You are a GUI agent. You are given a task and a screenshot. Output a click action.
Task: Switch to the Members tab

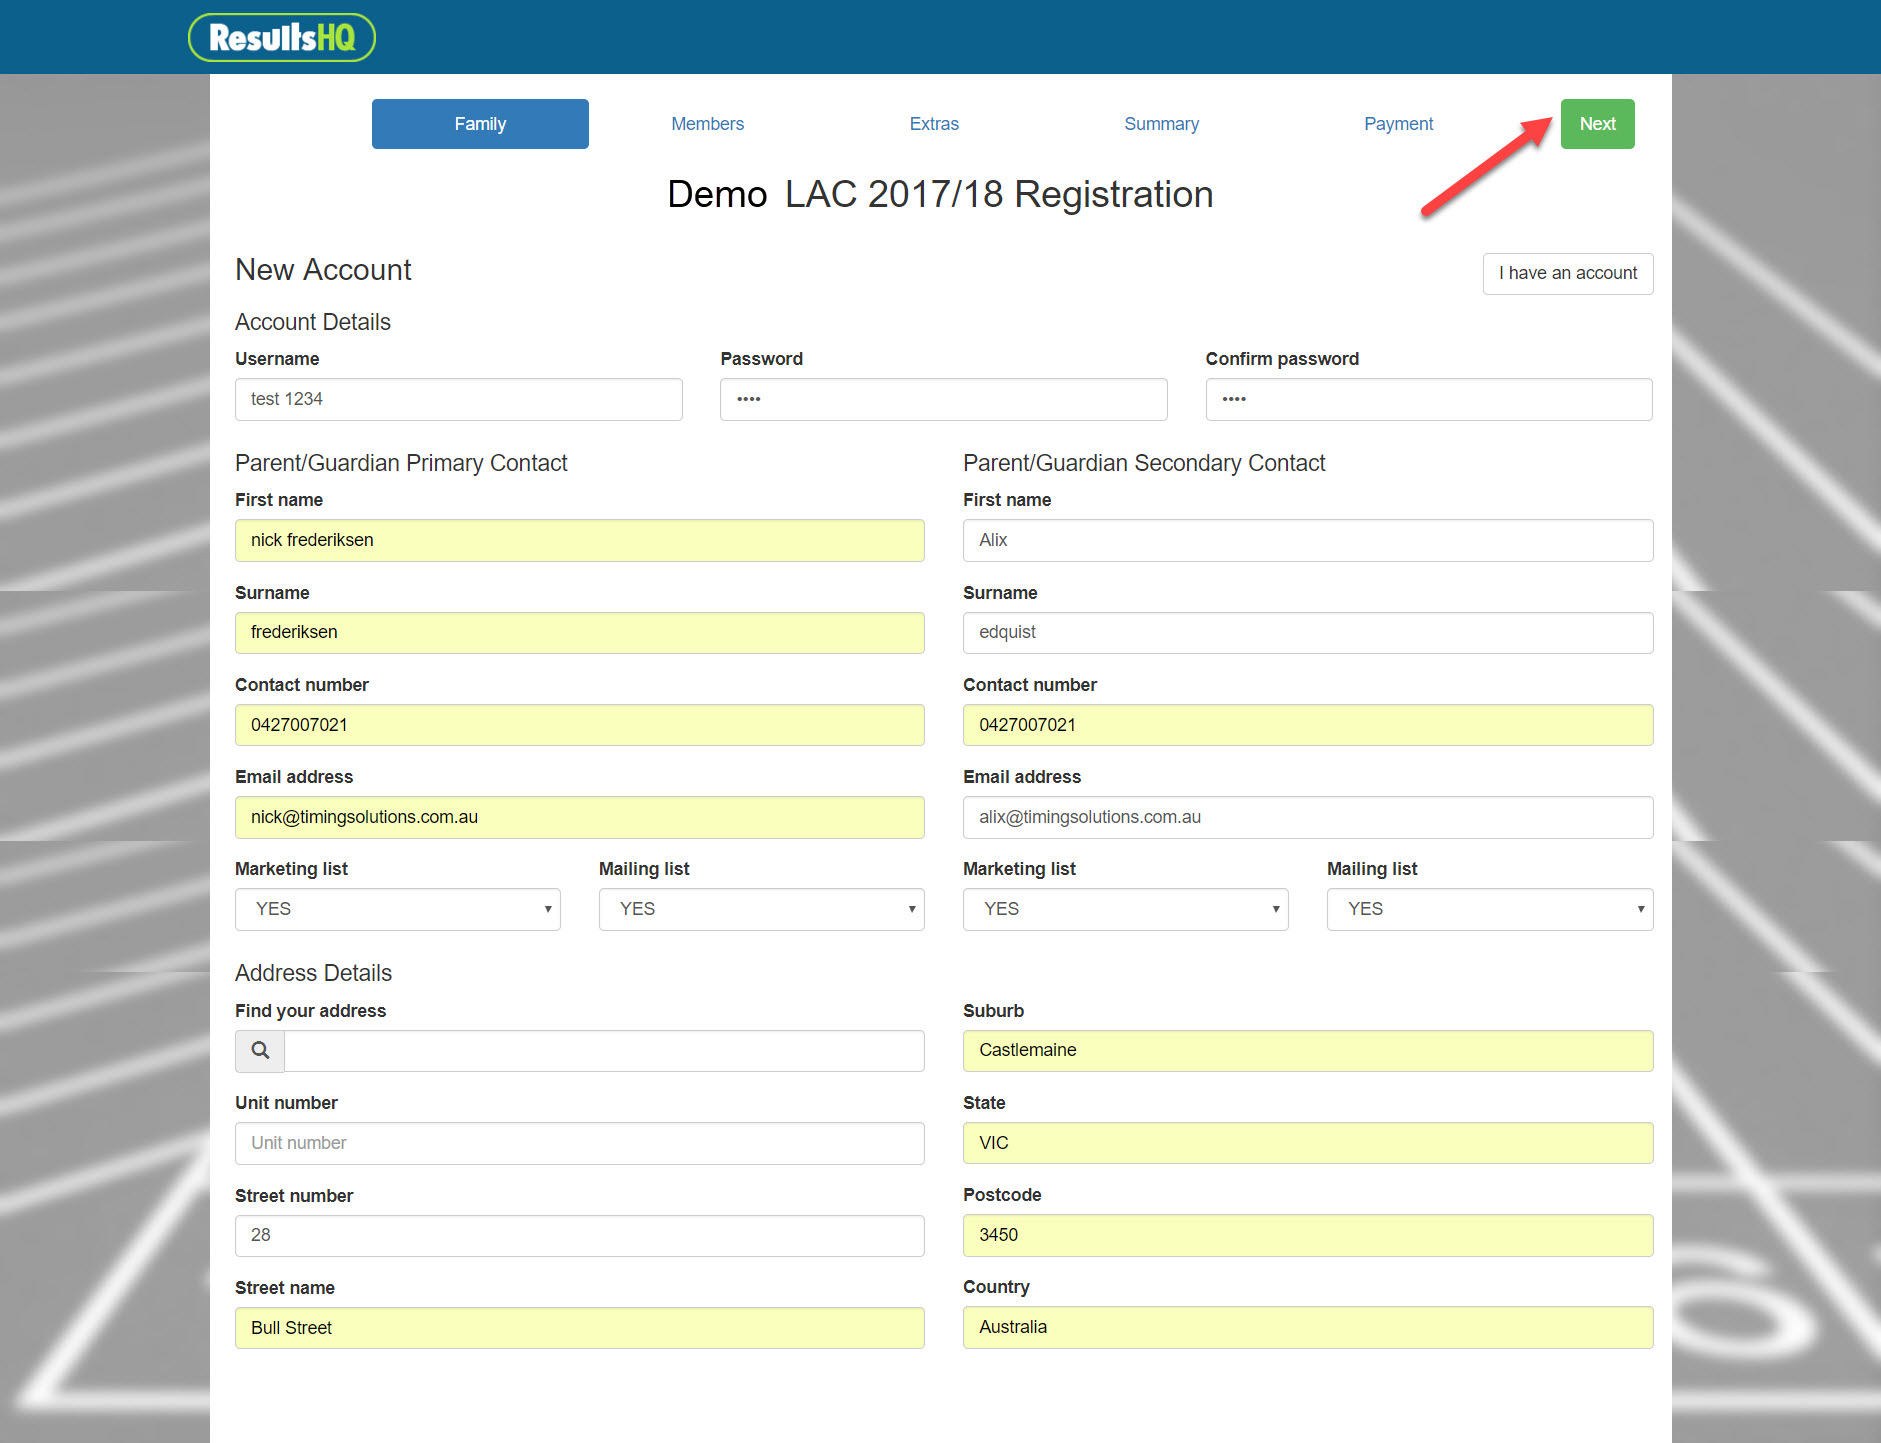[x=707, y=124]
